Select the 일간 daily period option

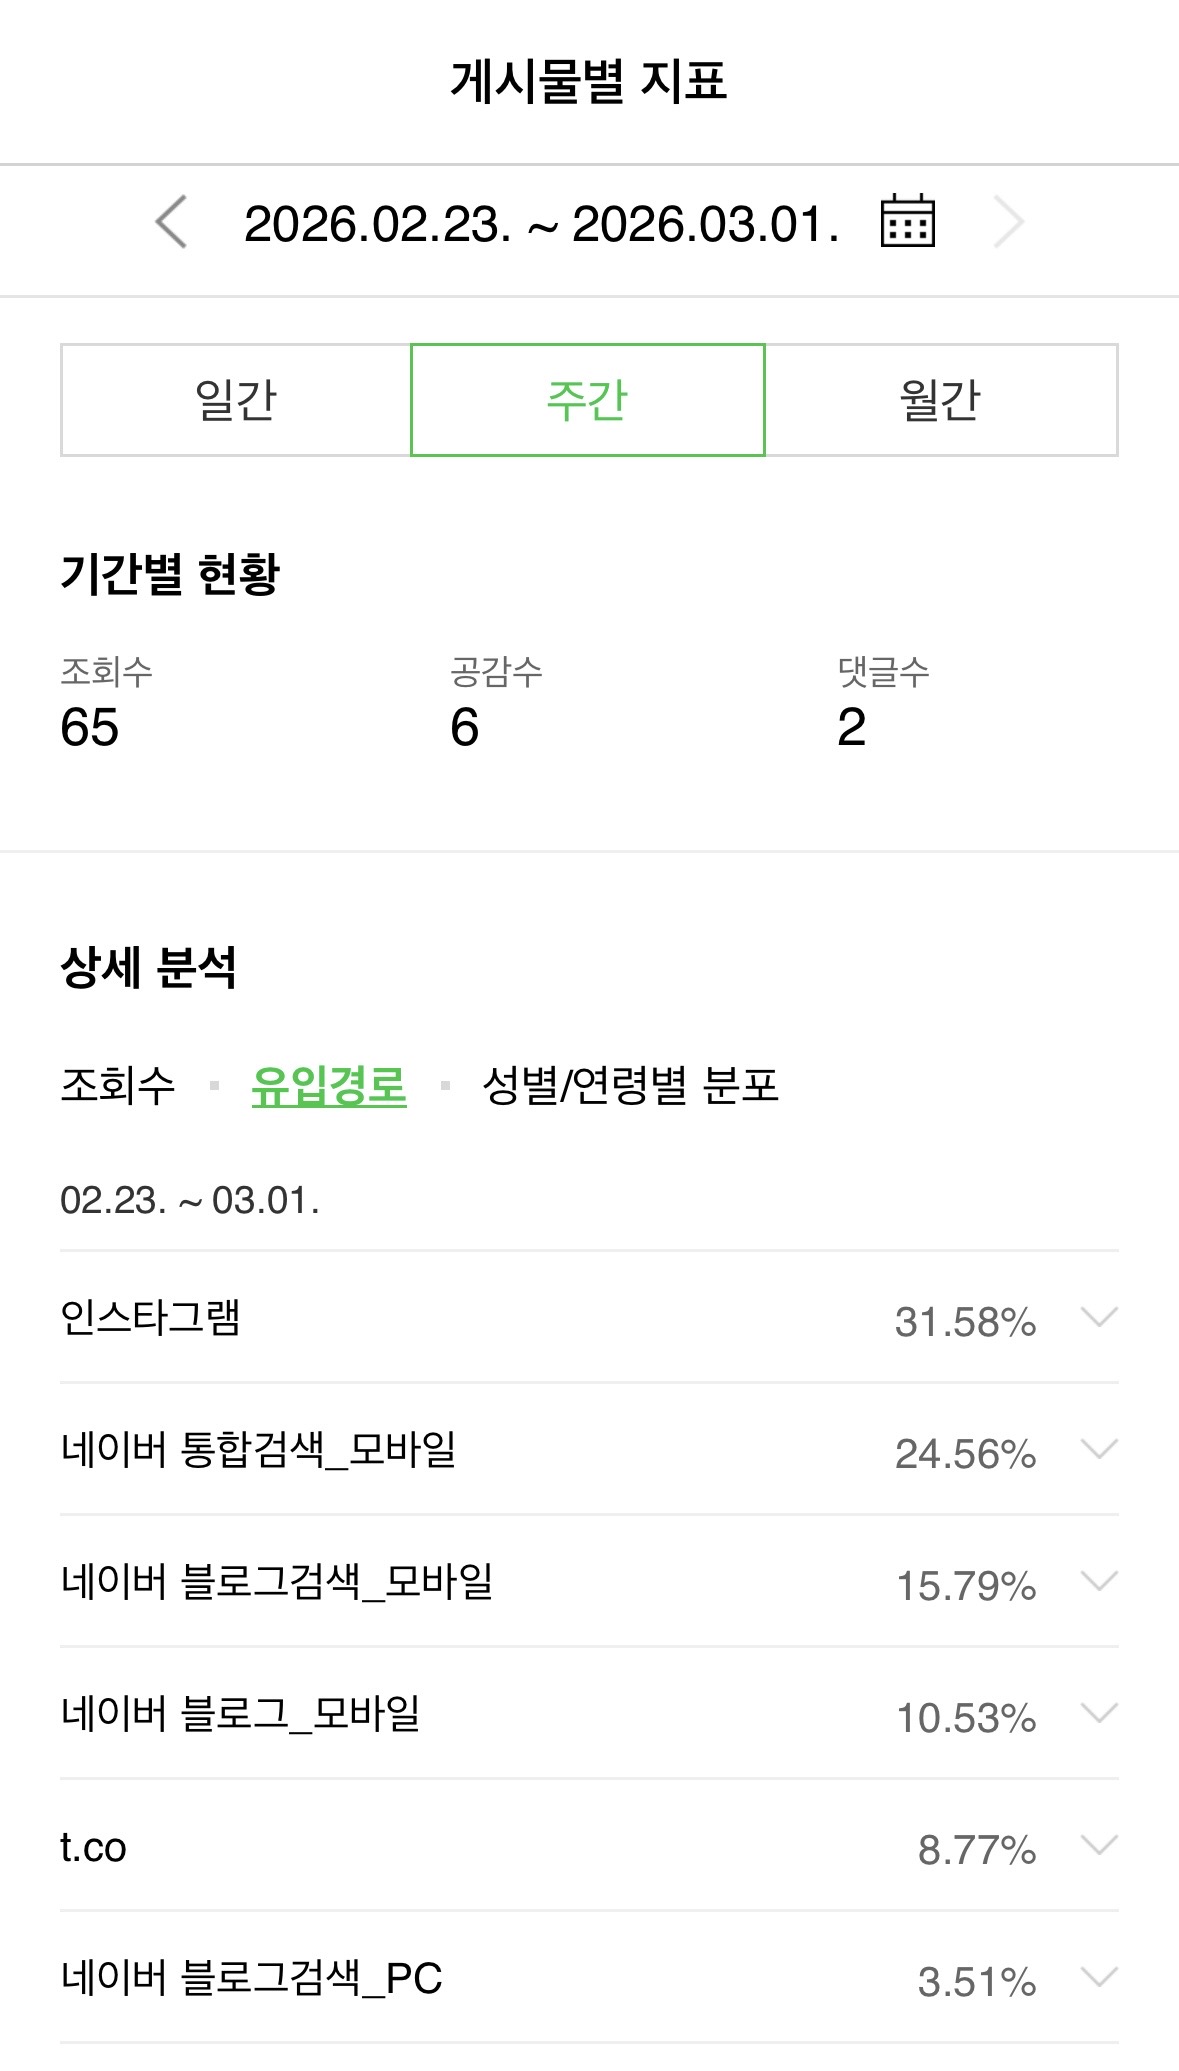tap(236, 400)
